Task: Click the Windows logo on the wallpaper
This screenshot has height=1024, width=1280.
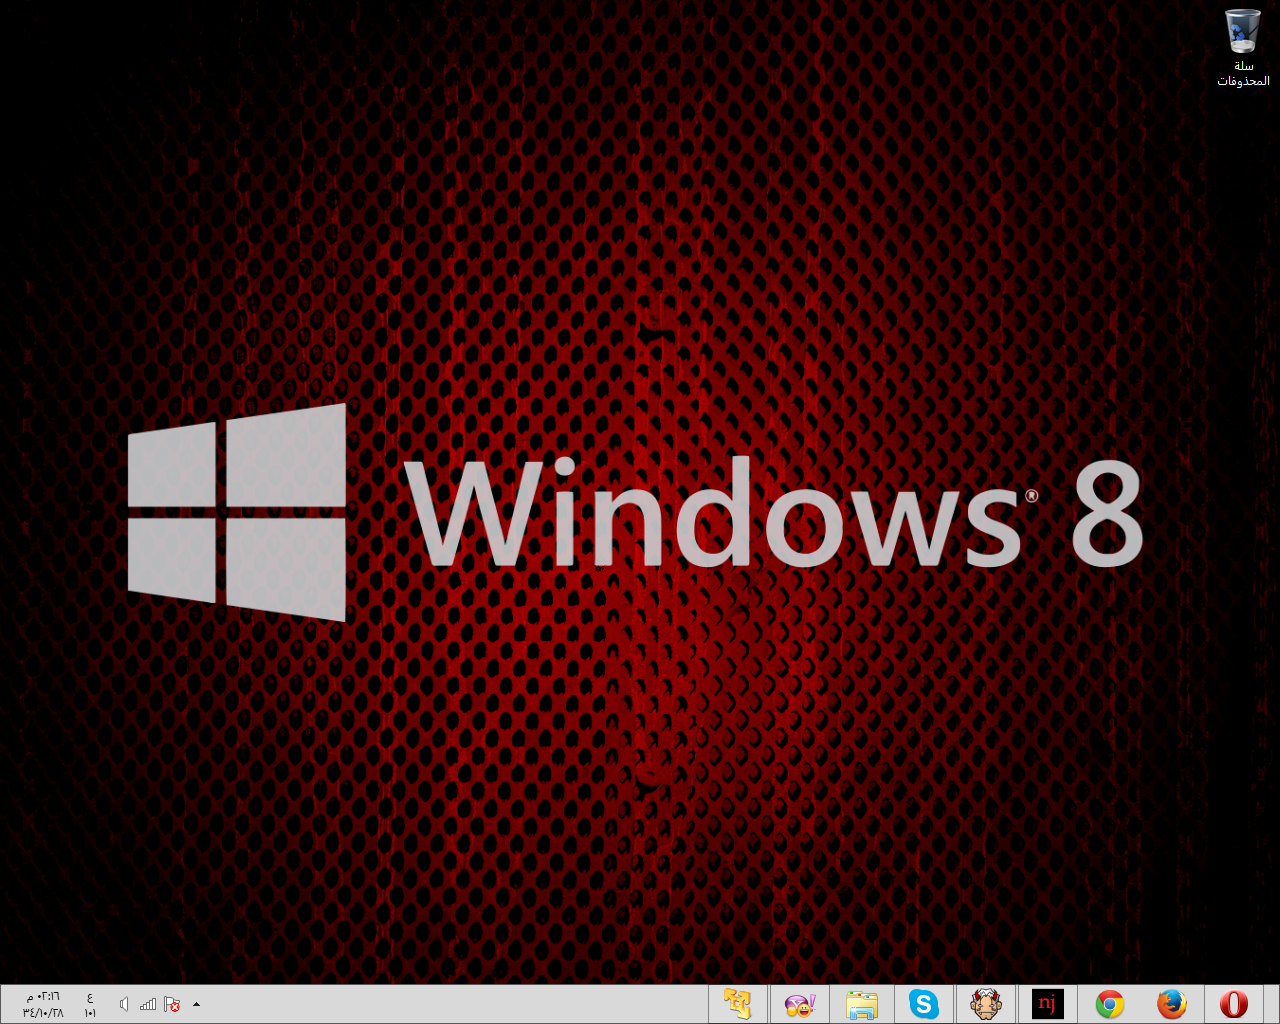Action: pyautogui.click(x=237, y=512)
